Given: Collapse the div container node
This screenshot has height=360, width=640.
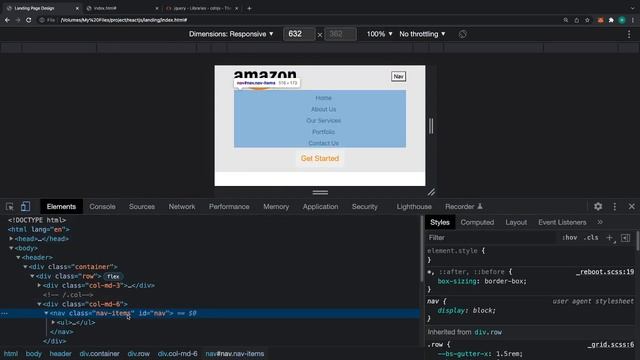Looking at the screenshot, I should [x=25, y=267].
